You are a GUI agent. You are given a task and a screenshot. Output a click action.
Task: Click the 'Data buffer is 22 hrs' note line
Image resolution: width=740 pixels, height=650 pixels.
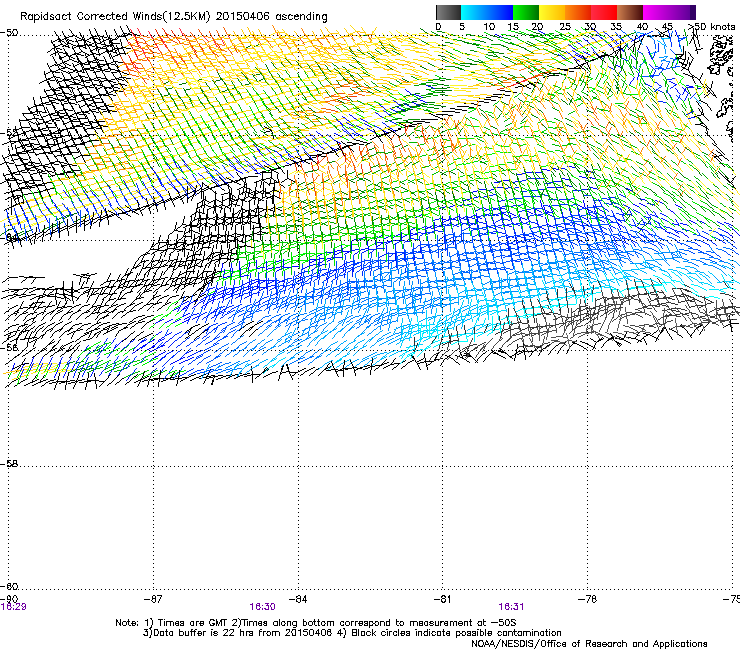[352, 633]
